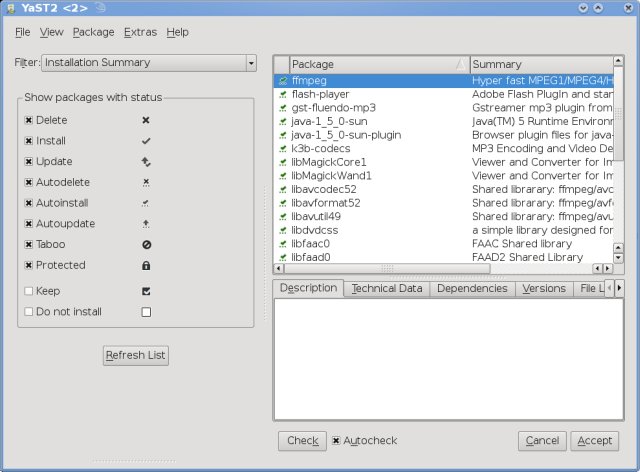Click status icon beside libMagickCore1
640x472 pixels.
[x=282, y=163]
